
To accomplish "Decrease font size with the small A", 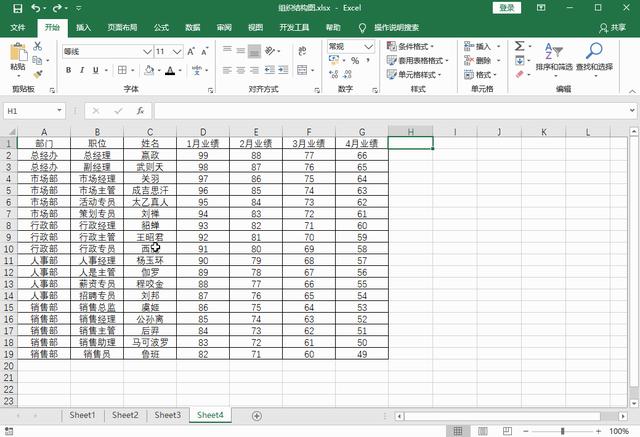I will [204, 51].
